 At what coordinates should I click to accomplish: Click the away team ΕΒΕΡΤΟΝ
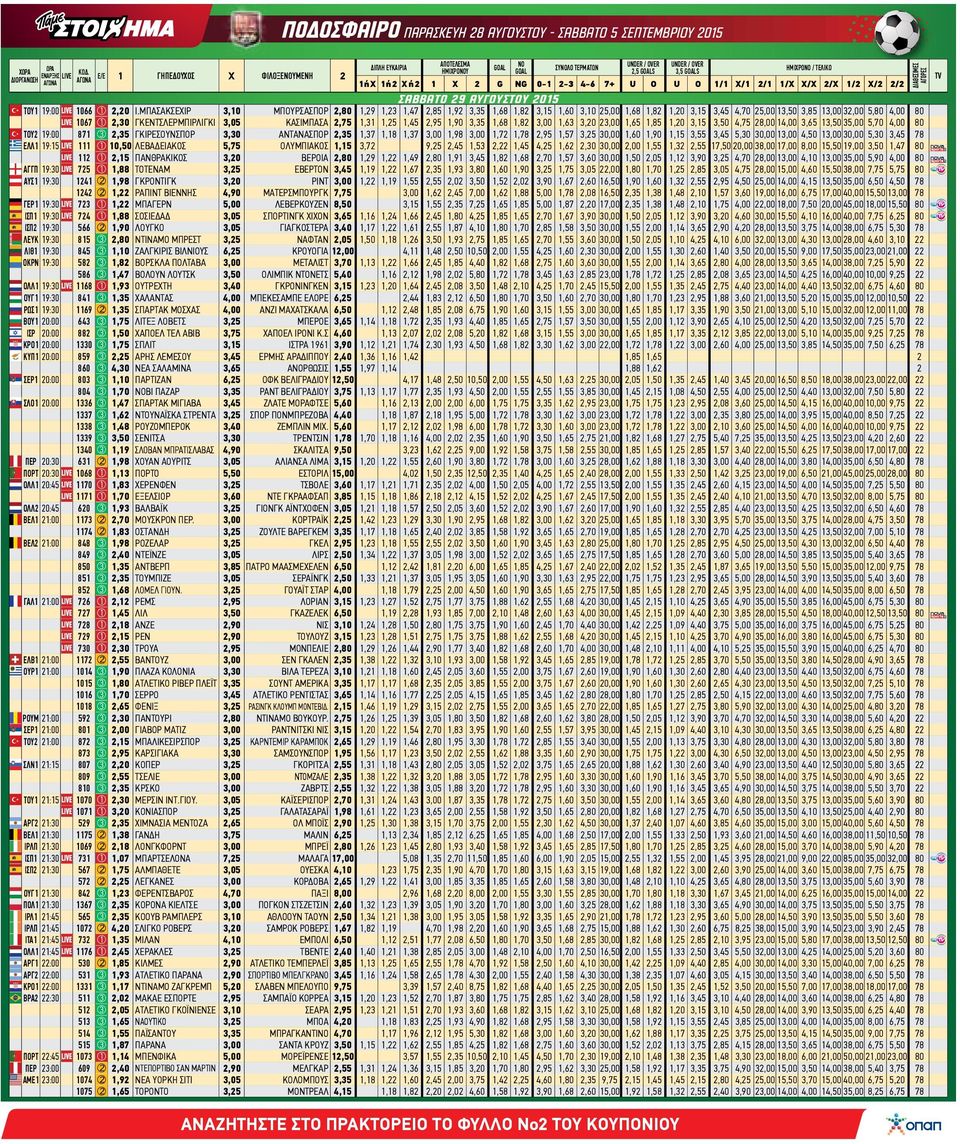pyautogui.click(x=311, y=169)
